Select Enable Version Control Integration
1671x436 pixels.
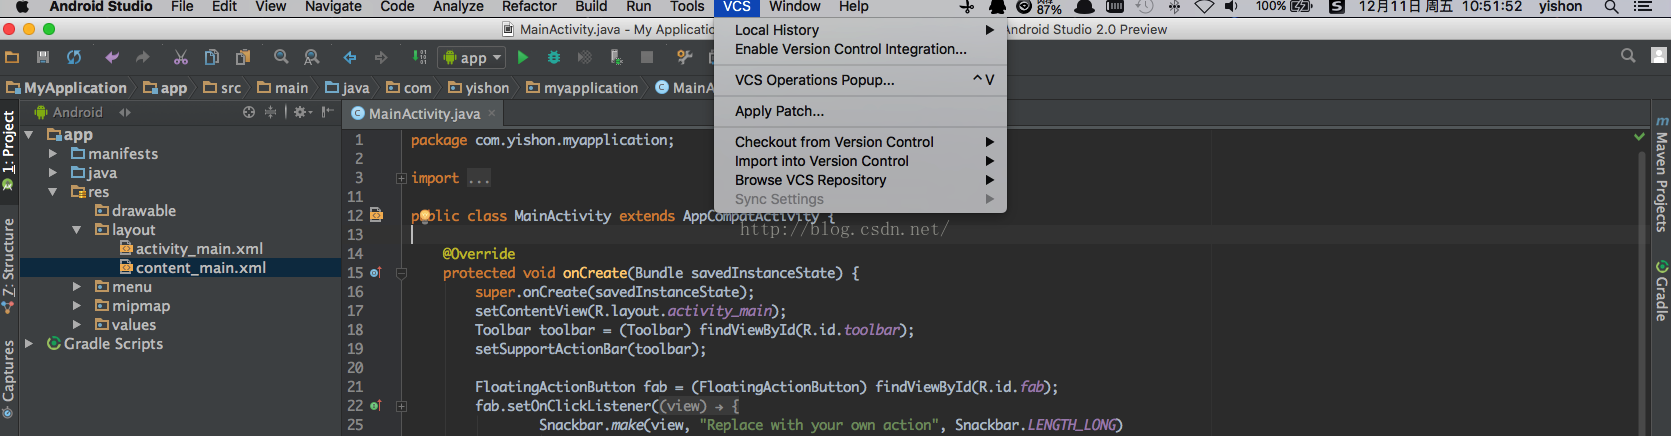(x=860, y=49)
